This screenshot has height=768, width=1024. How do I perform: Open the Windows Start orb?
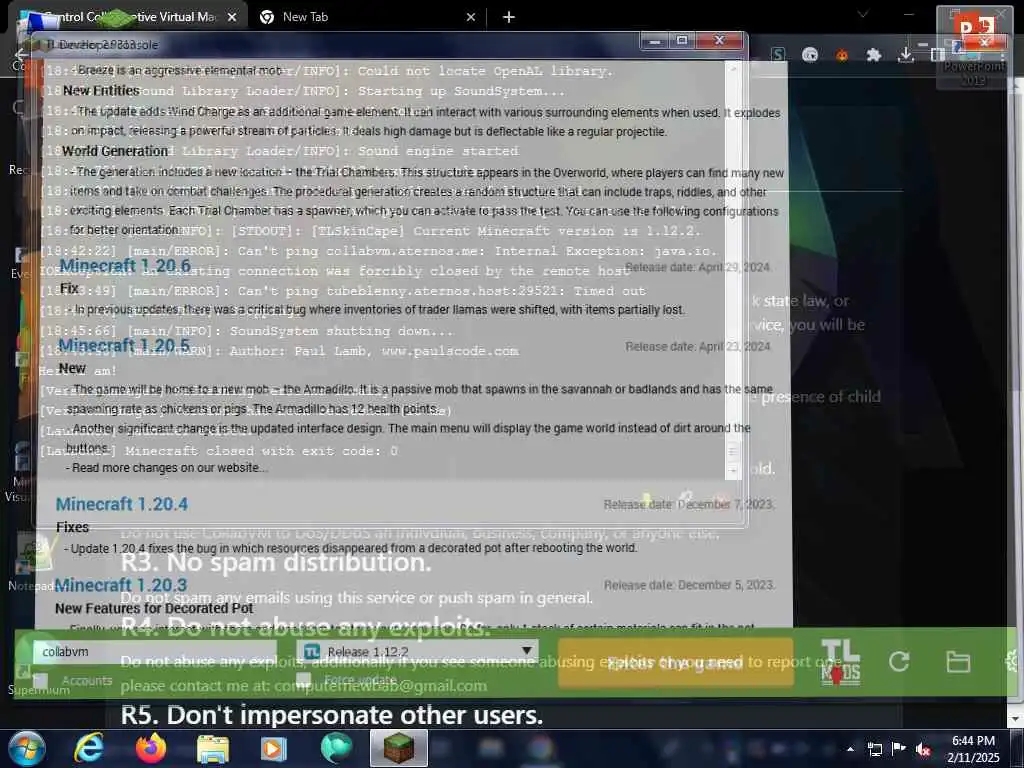[x=26, y=748]
